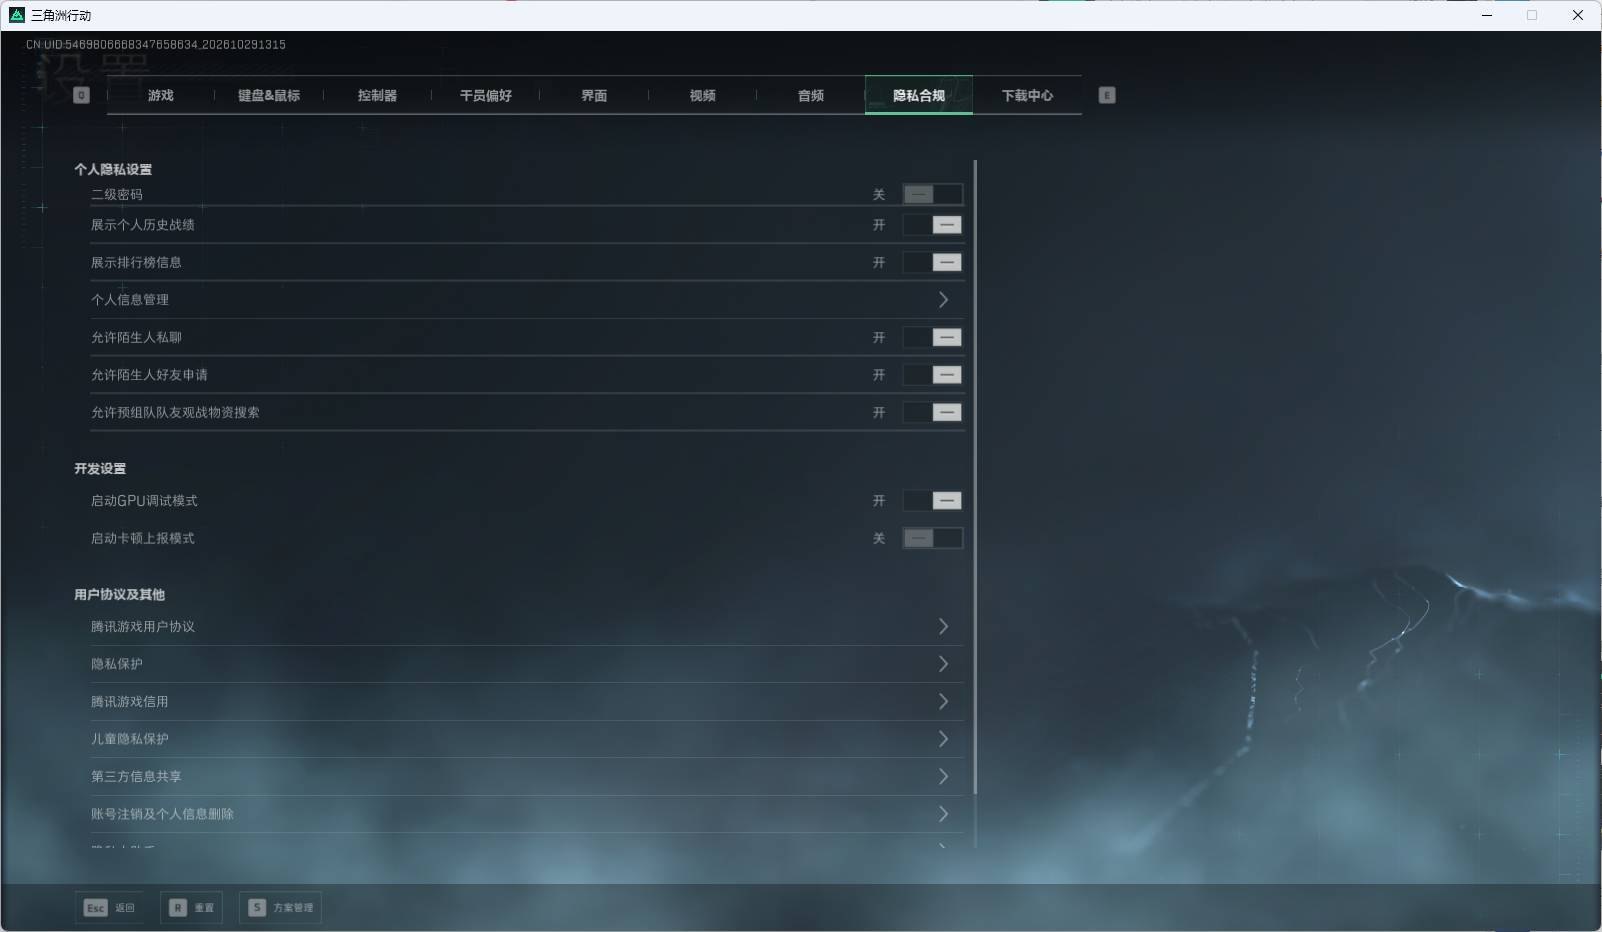This screenshot has height=932, width=1602.
Task: Open the 下载中心 tab
Action: [1027, 95]
